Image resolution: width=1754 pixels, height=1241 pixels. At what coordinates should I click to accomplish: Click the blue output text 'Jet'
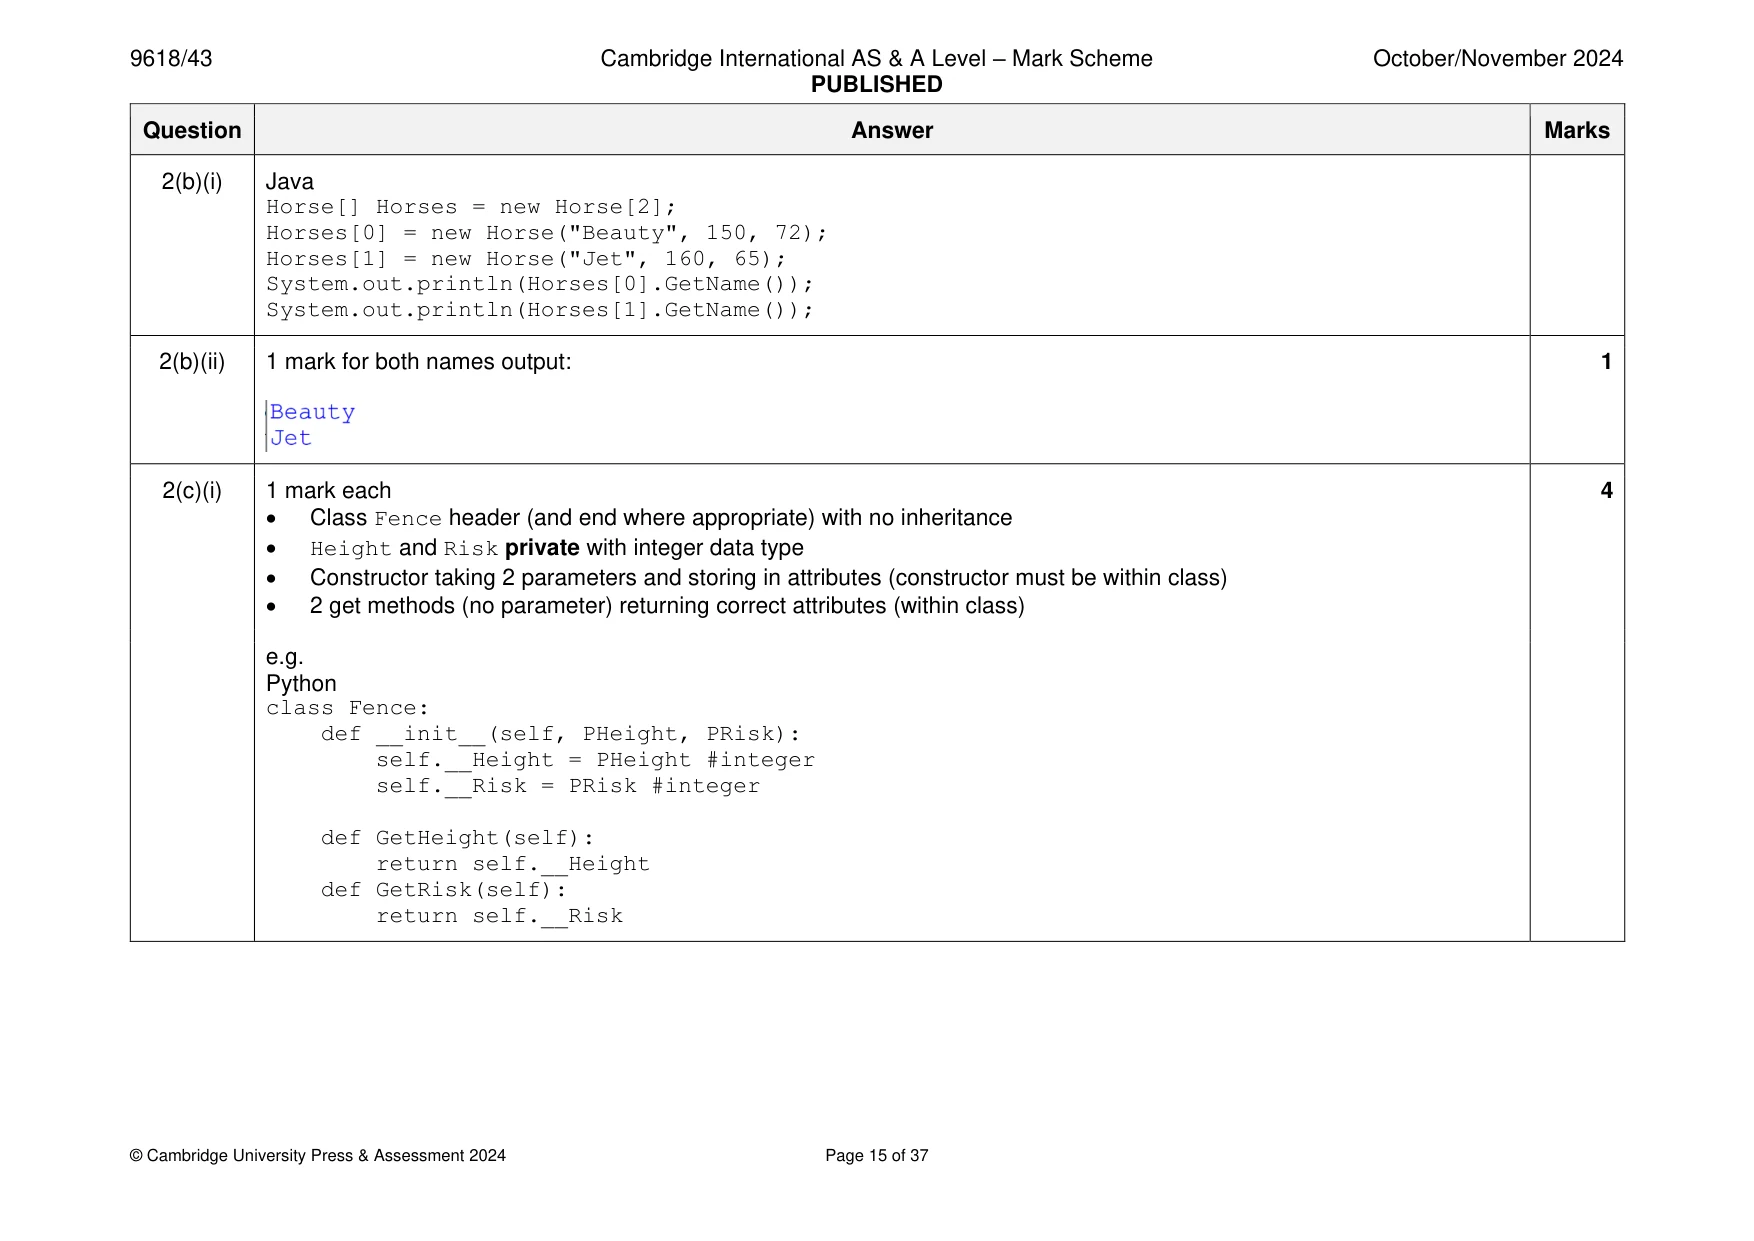(x=291, y=438)
